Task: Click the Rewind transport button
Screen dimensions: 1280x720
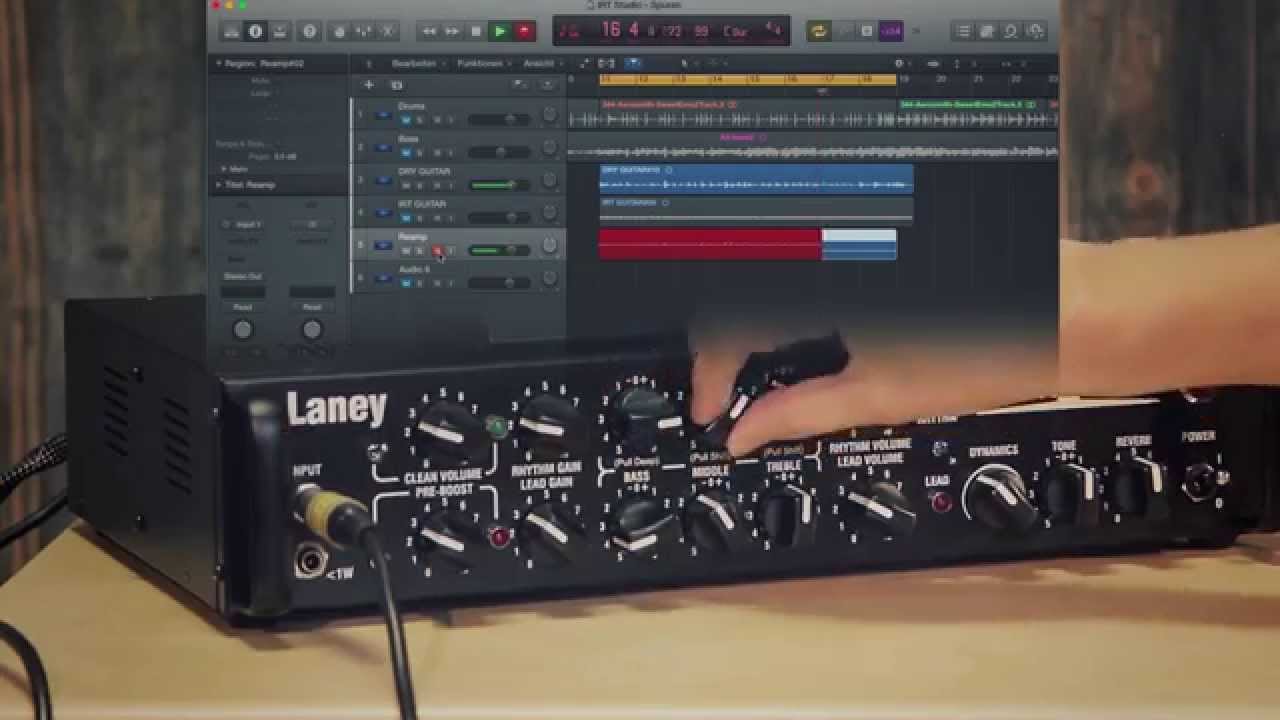Action: (x=429, y=32)
